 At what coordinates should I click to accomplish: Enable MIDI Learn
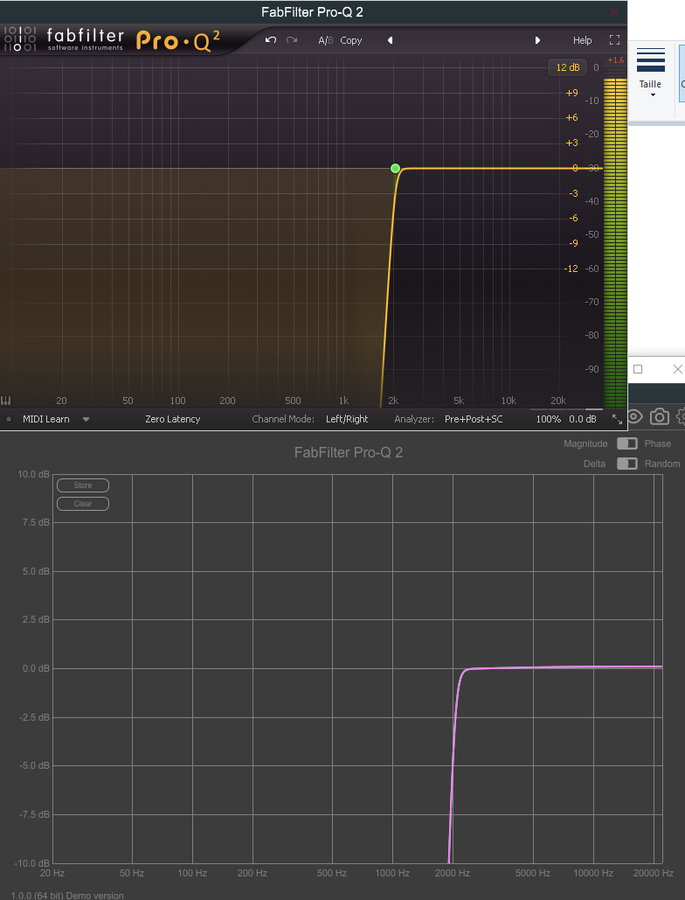click(46, 419)
